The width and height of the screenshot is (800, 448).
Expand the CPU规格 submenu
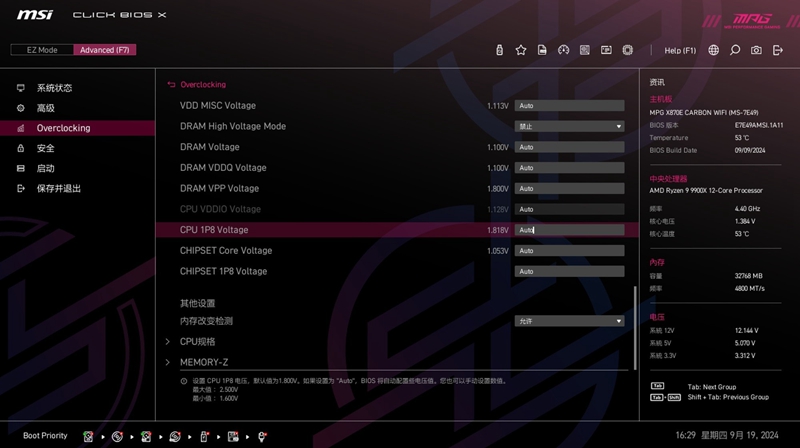(197, 342)
